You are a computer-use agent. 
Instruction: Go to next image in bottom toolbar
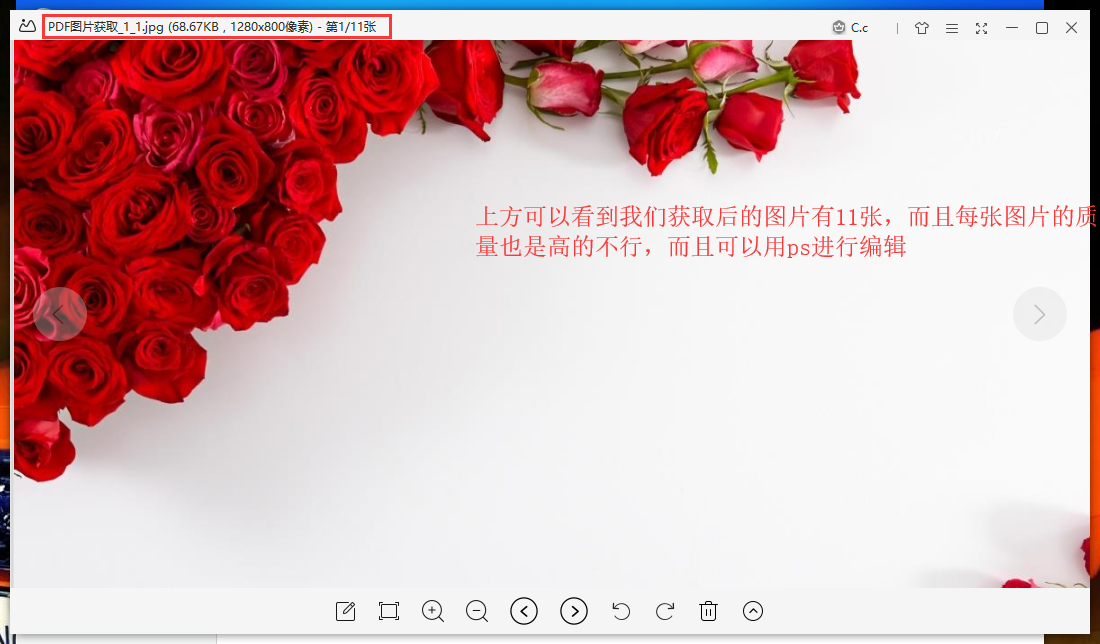click(x=574, y=611)
